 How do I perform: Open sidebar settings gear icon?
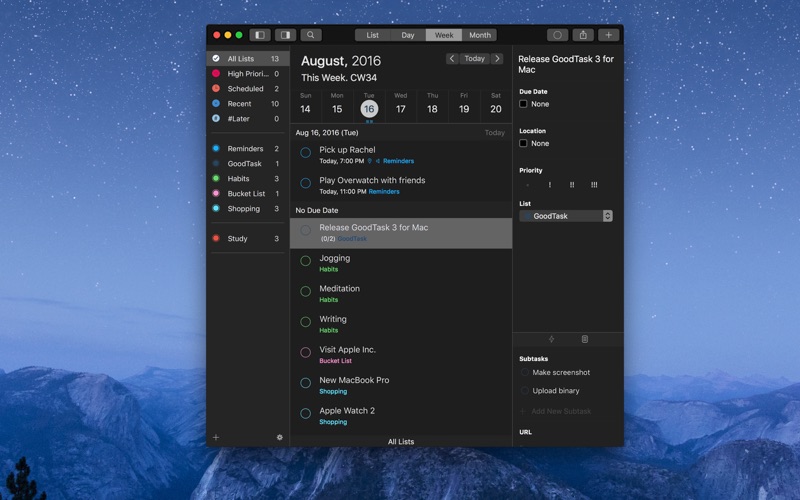[x=279, y=437]
